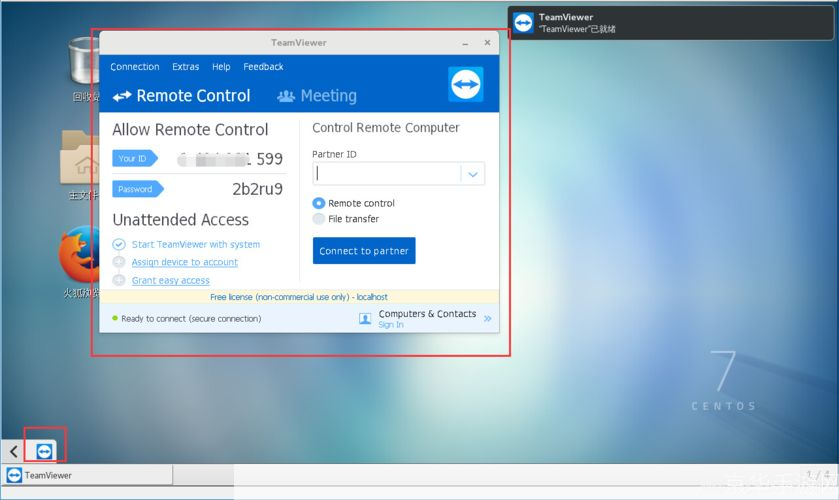Select the File transfer radio button
This screenshot has width=839, height=500.
coord(318,219)
